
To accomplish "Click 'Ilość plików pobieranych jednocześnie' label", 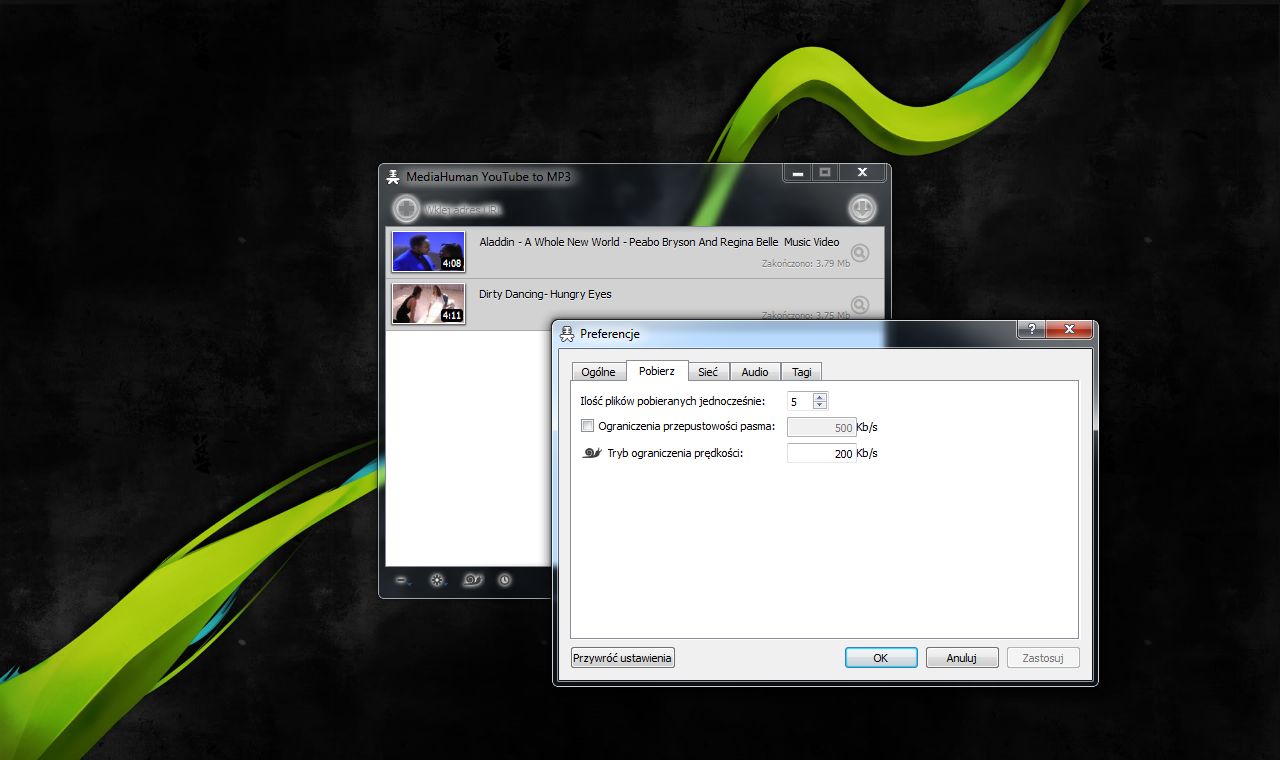I will pos(673,401).
